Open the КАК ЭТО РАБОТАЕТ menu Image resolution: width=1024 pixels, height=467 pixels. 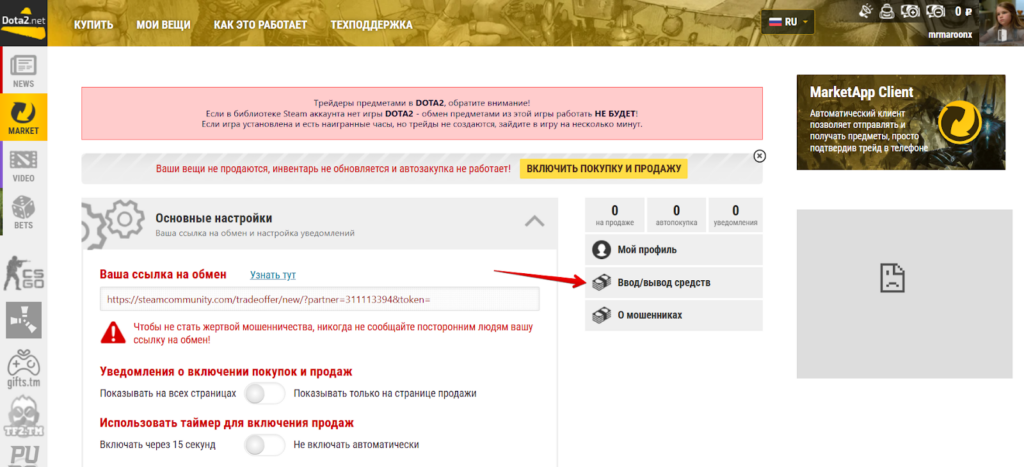[261, 25]
